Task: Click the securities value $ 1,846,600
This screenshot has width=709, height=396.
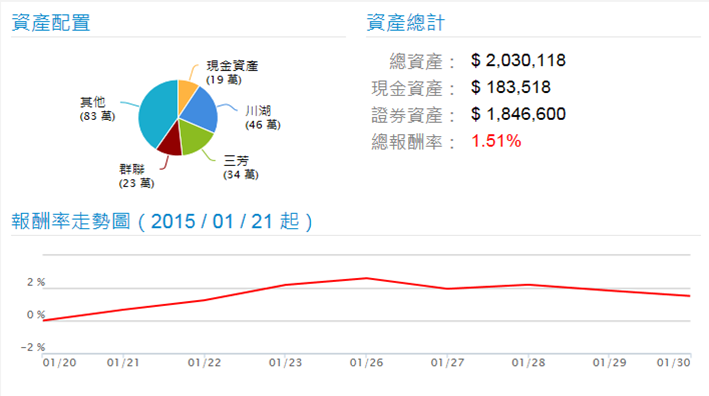Action: click(518, 114)
